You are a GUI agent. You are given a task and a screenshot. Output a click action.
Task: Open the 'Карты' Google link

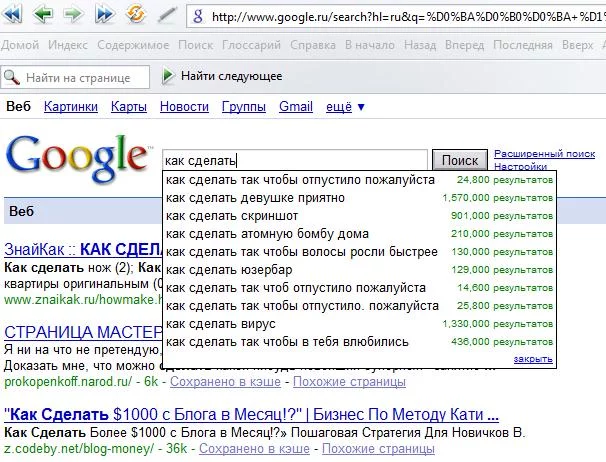[129, 106]
